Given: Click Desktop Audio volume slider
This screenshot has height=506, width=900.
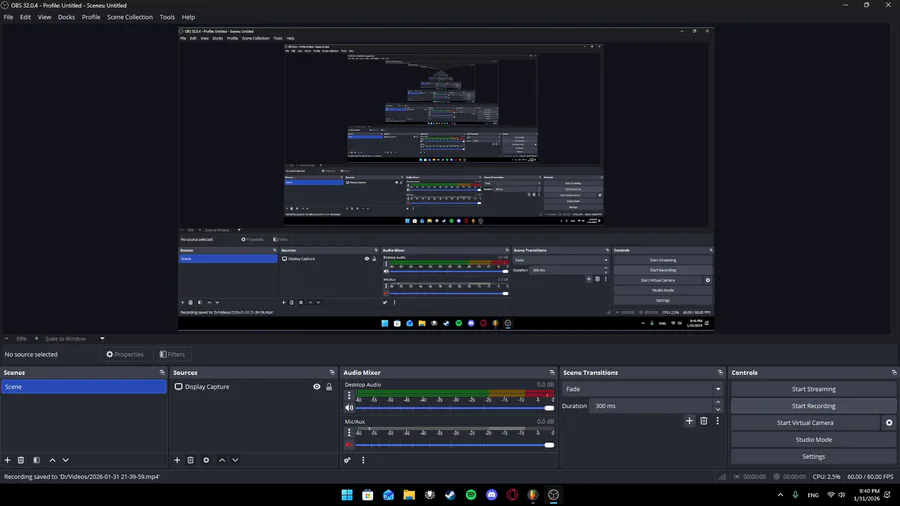Looking at the screenshot, I should pyautogui.click(x=455, y=408).
